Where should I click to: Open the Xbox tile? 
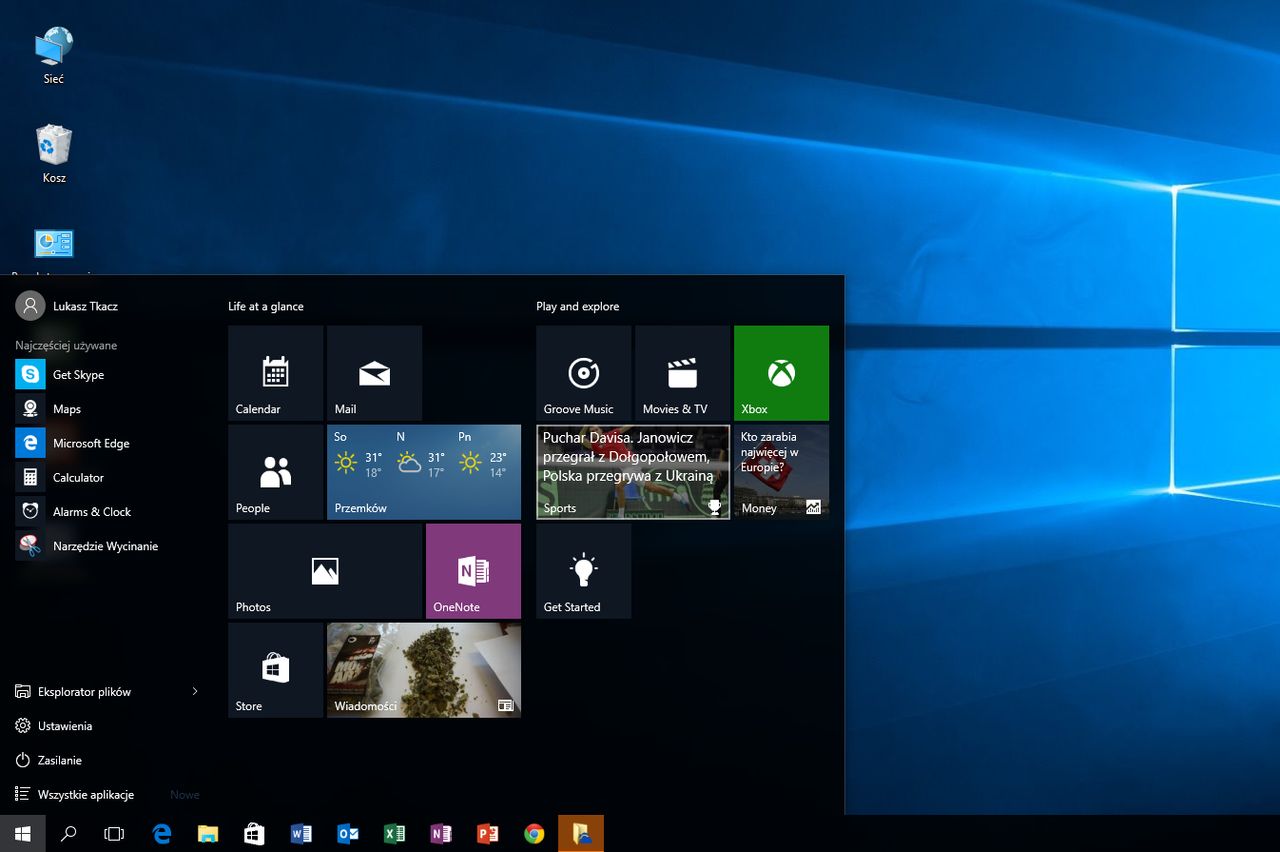tap(781, 373)
